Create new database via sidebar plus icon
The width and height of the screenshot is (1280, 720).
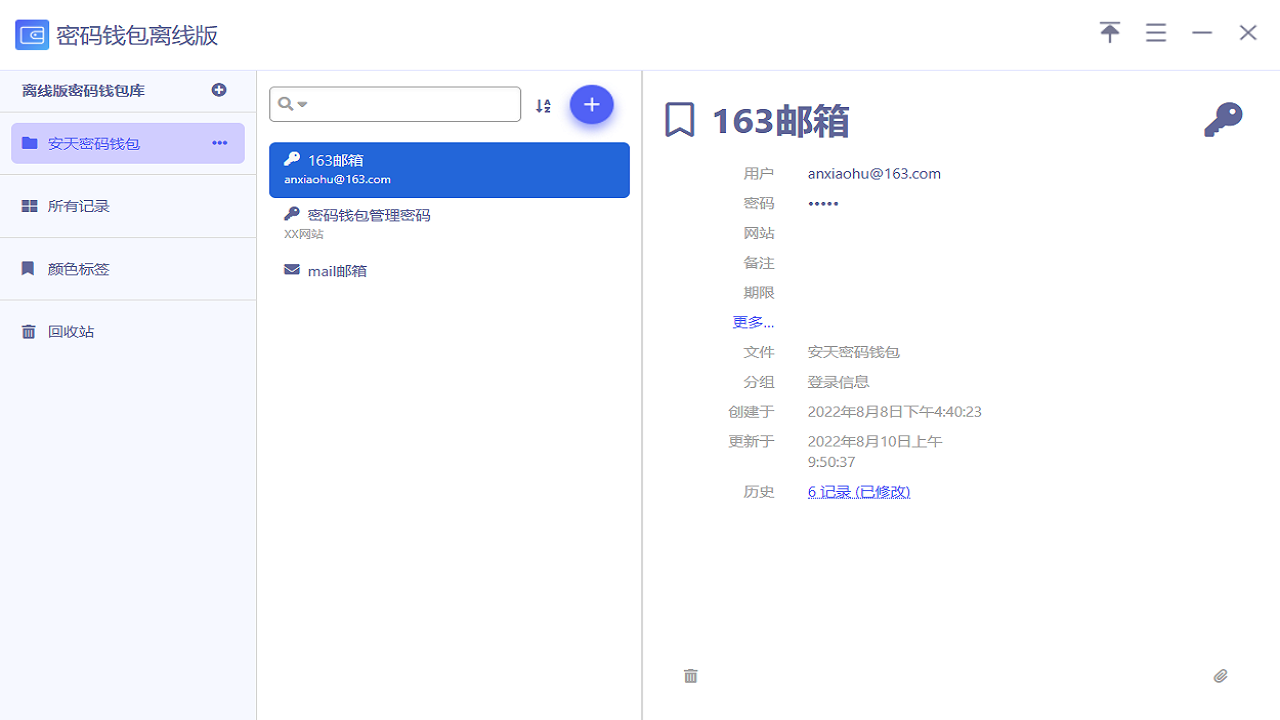pyautogui.click(x=219, y=89)
